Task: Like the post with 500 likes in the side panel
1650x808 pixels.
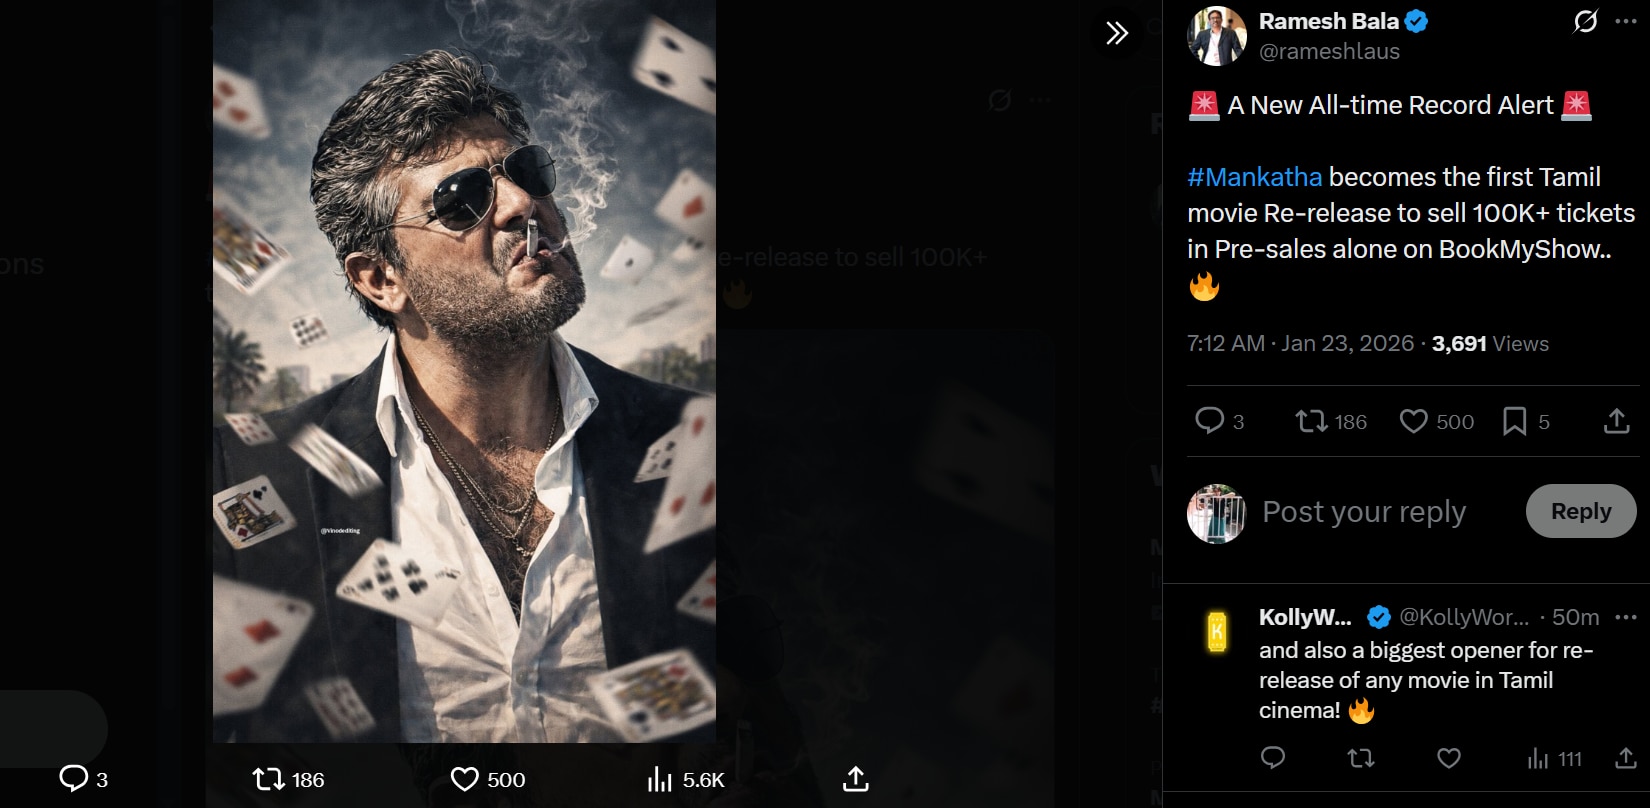Action: point(1413,421)
